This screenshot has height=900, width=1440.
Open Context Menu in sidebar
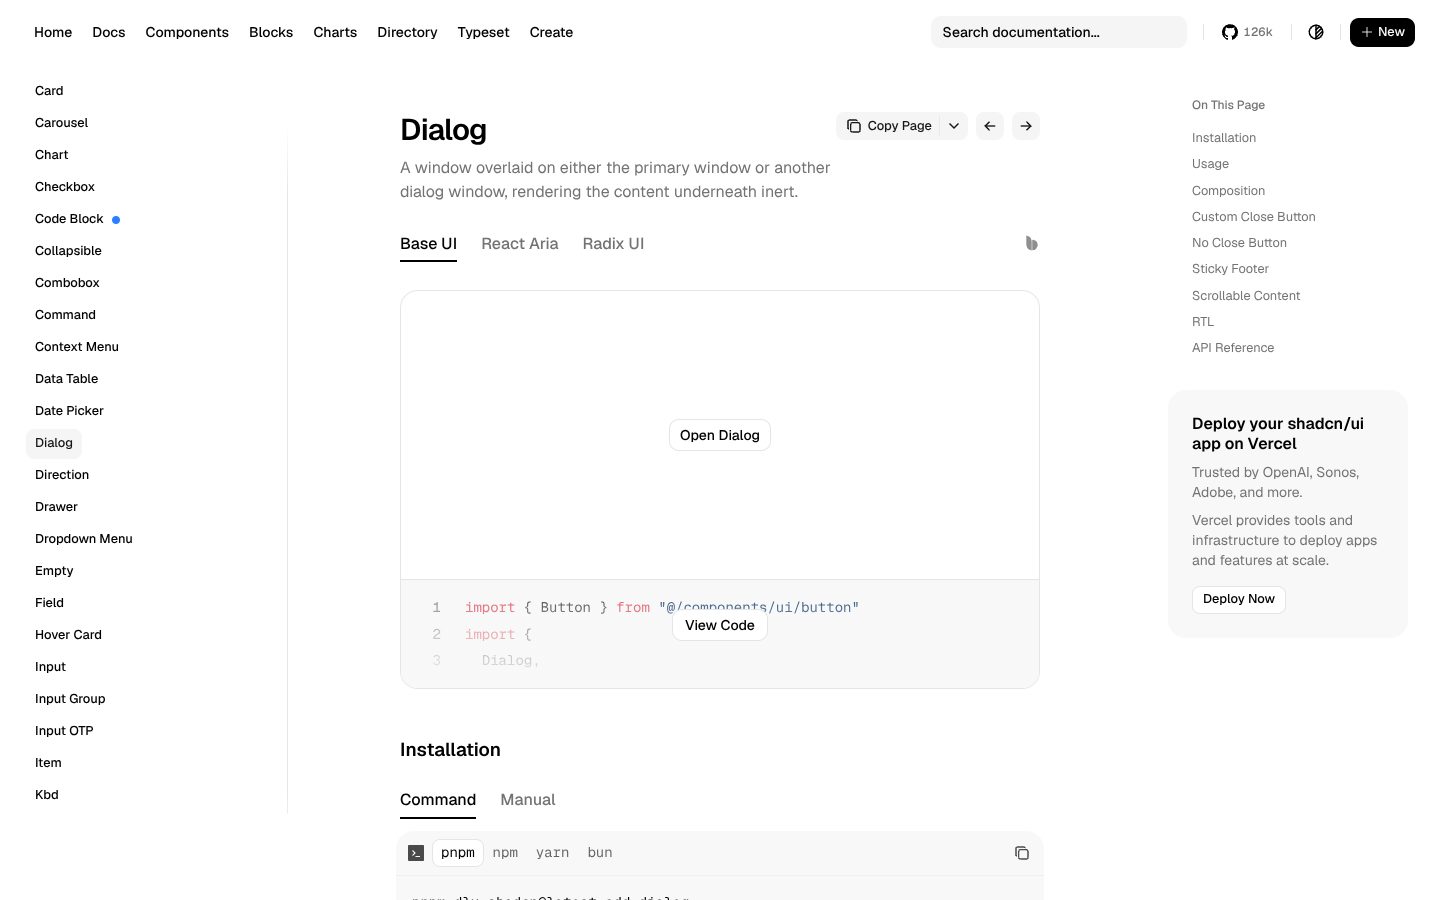[77, 347]
